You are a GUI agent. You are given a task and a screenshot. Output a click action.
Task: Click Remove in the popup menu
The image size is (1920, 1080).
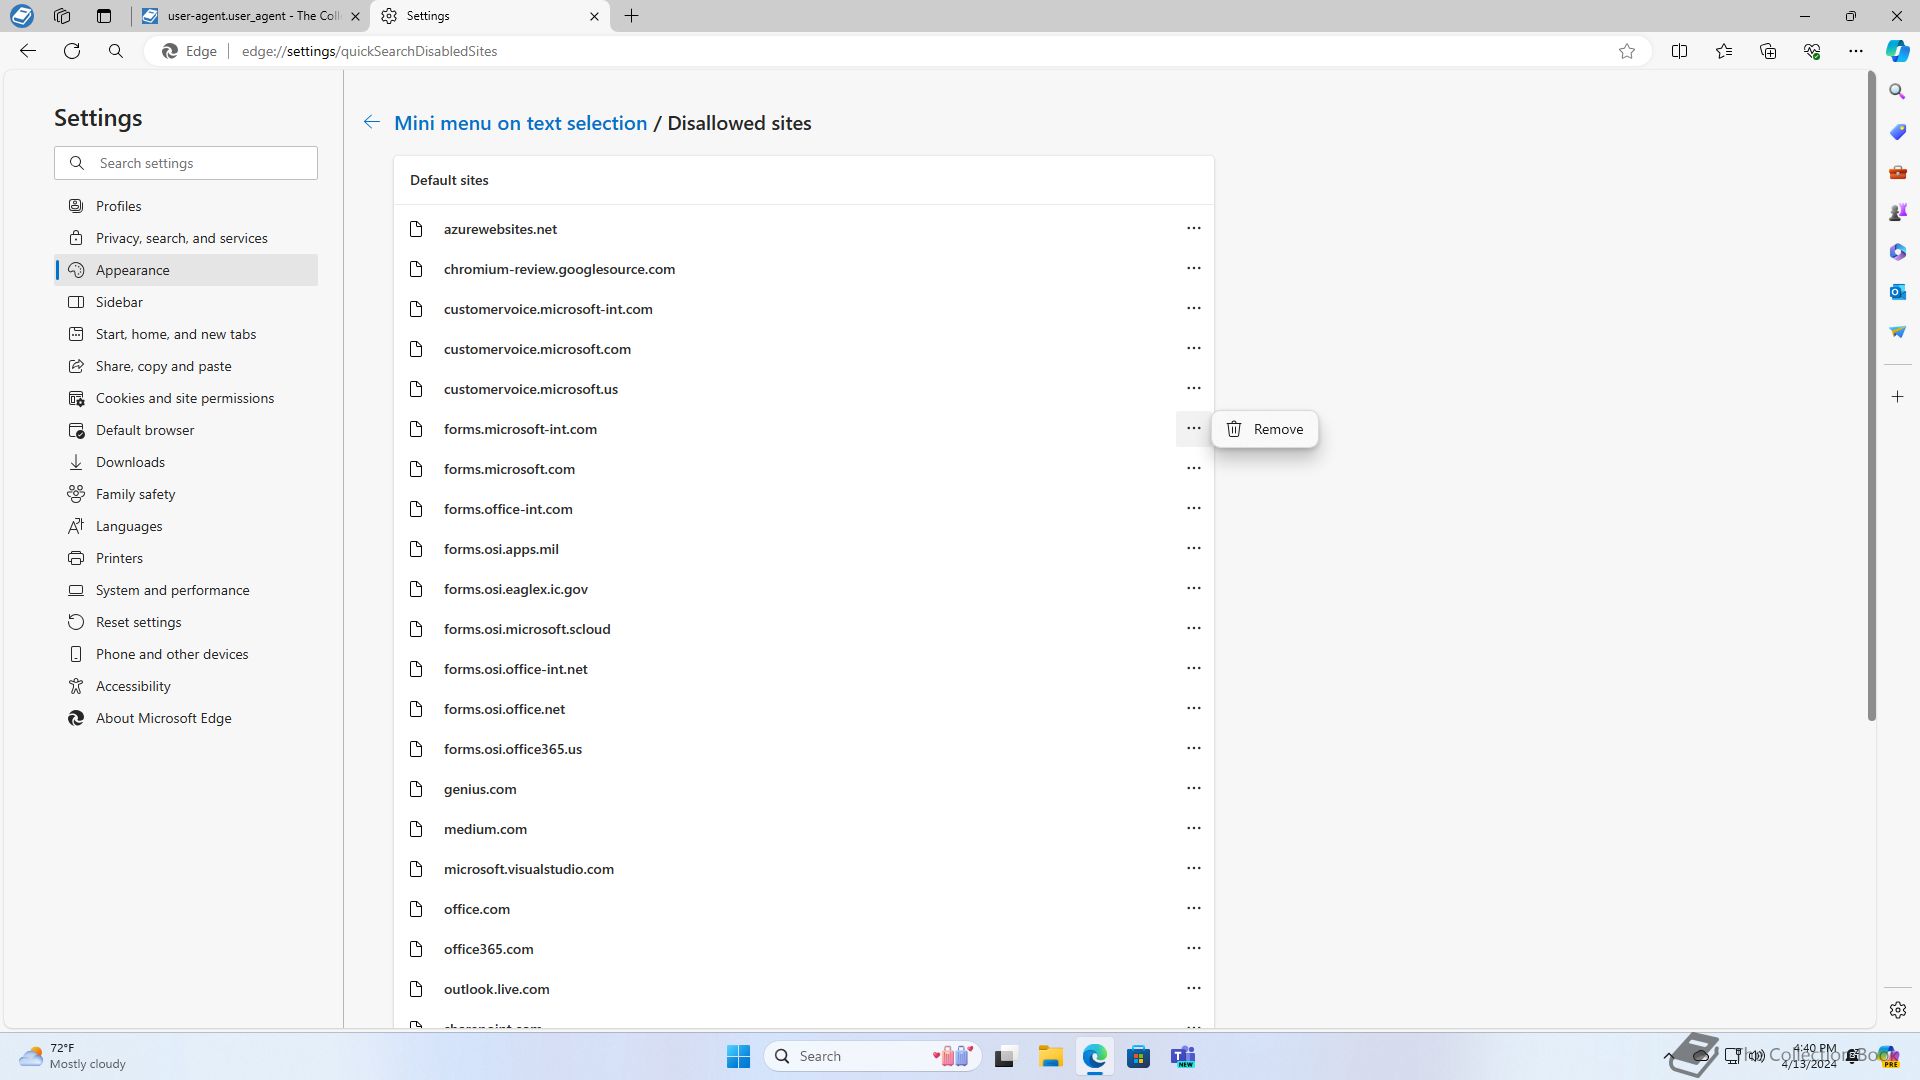click(x=1265, y=429)
